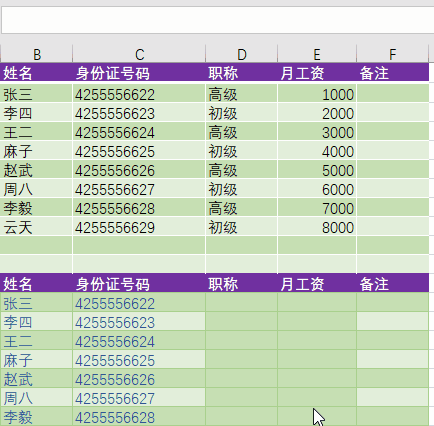The height and width of the screenshot is (426, 434).
Task: Click 职称 header in the upper table
Action: point(242,72)
